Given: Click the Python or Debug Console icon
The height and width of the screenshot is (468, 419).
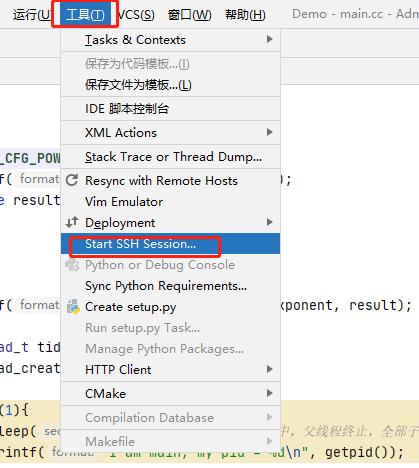Looking at the screenshot, I should (x=72, y=265).
